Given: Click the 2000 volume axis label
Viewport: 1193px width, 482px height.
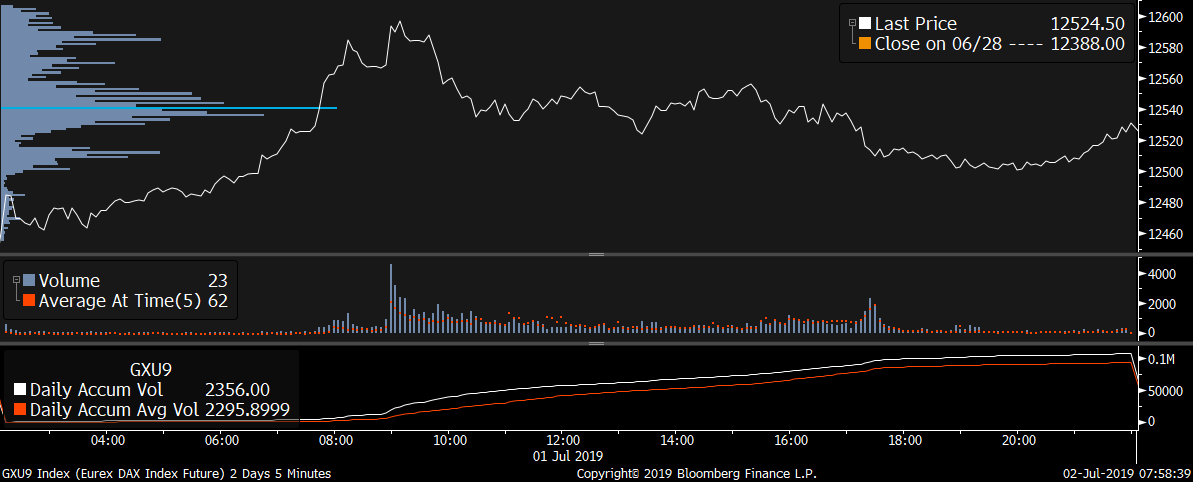Looking at the screenshot, I should point(1161,304).
